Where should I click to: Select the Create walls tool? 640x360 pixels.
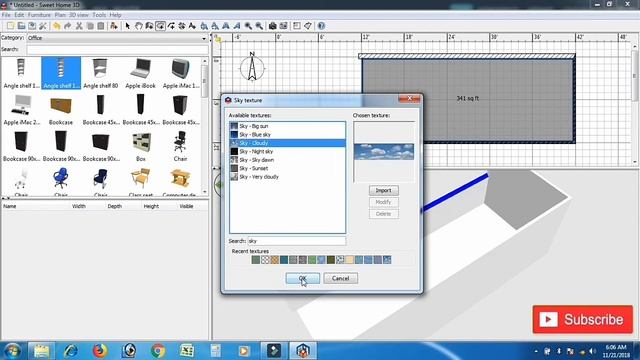click(x=149, y=26)
